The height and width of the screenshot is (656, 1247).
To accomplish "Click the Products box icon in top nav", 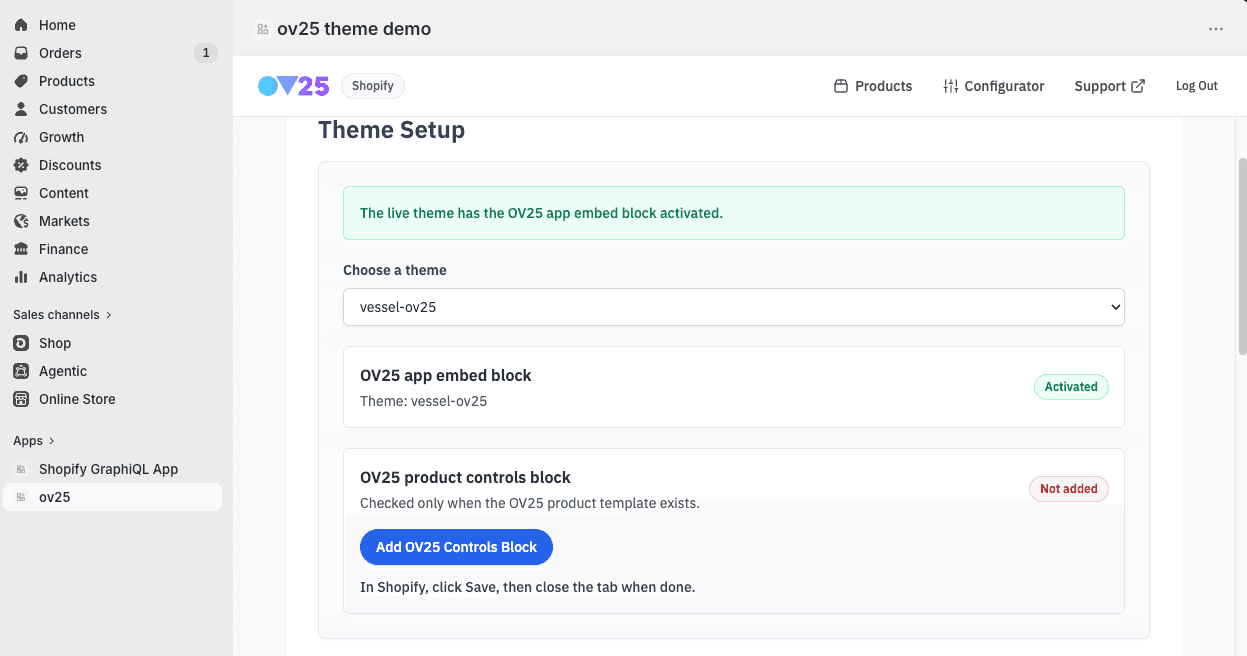I will (x=841, y=86).
